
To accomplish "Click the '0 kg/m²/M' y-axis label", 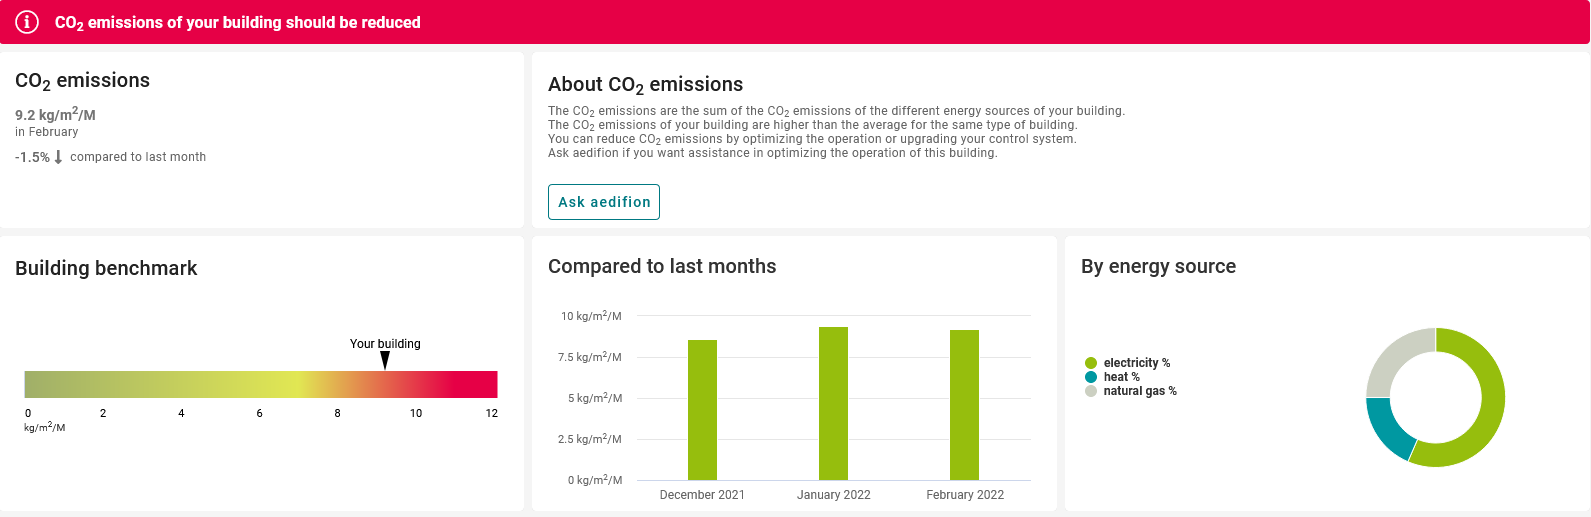I will coord(595,480).
